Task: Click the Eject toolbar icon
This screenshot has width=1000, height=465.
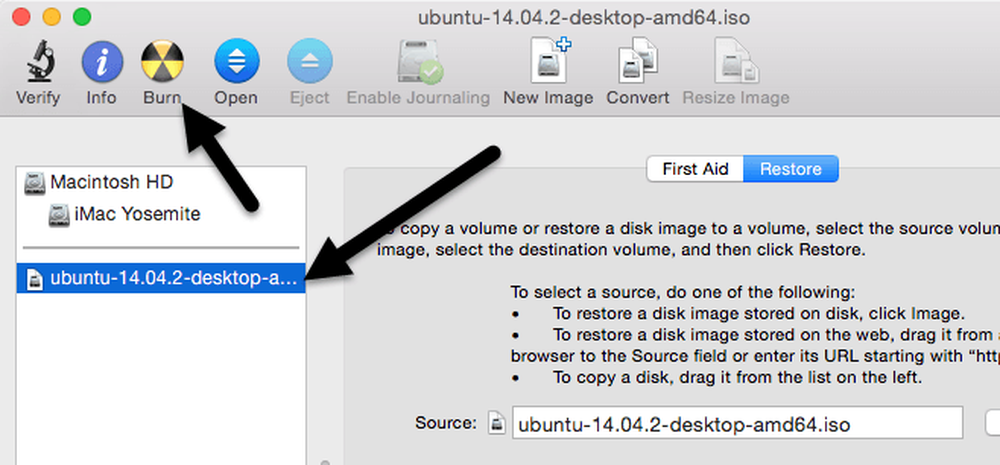Action: point(309,61)
